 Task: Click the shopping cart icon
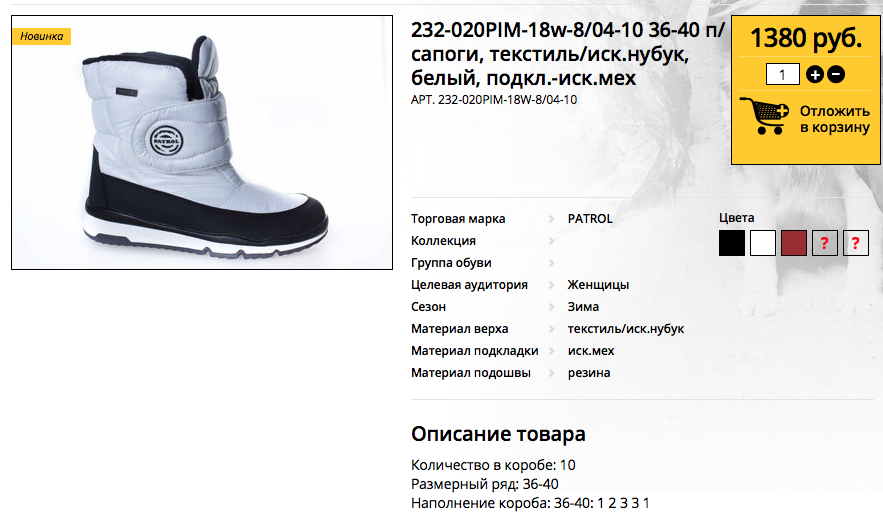coord(764,116)
